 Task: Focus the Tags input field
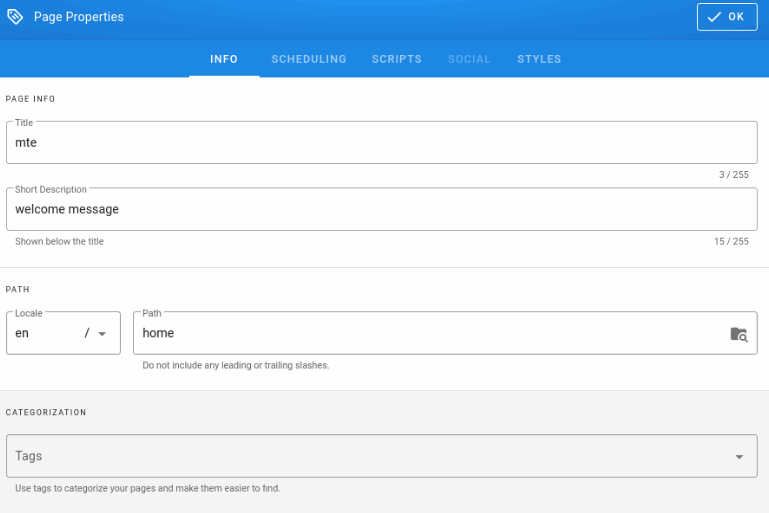(370, 456)
